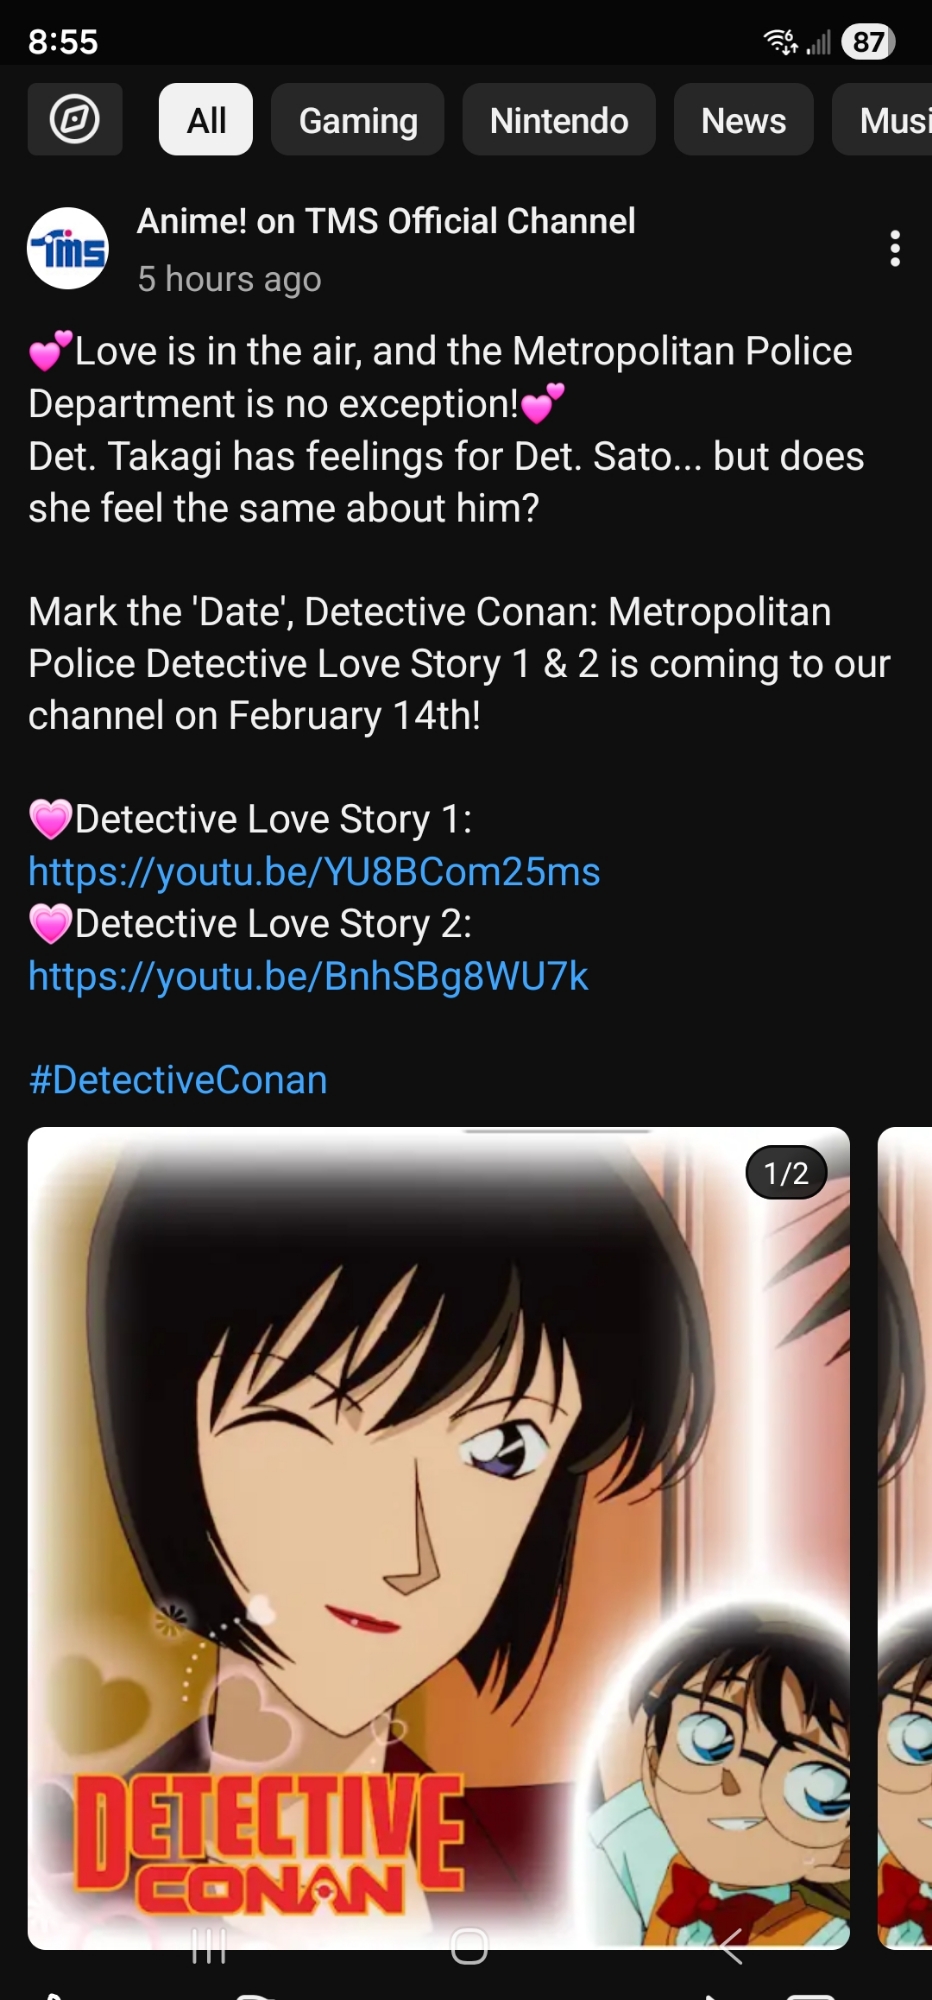932x2000 pixels.
Task: Switch to the Gaming chip
Action: [x=358, y=120]
